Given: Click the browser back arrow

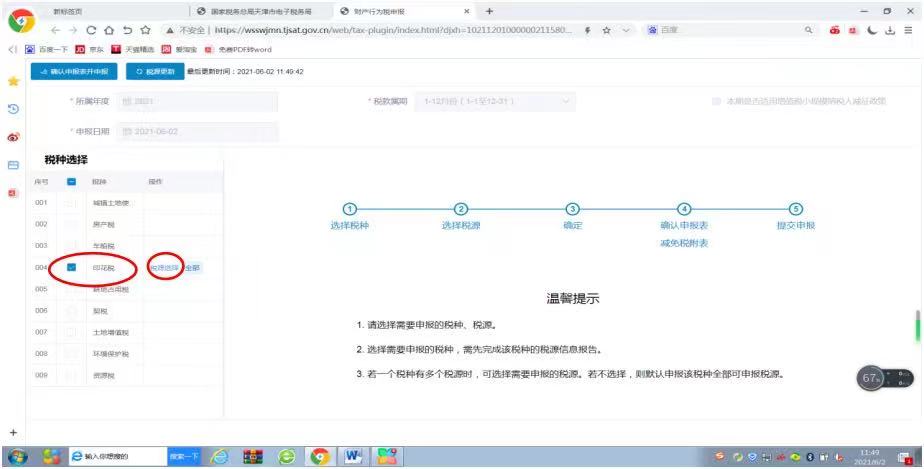Looking at the screenshot, I should pos(55,30).
